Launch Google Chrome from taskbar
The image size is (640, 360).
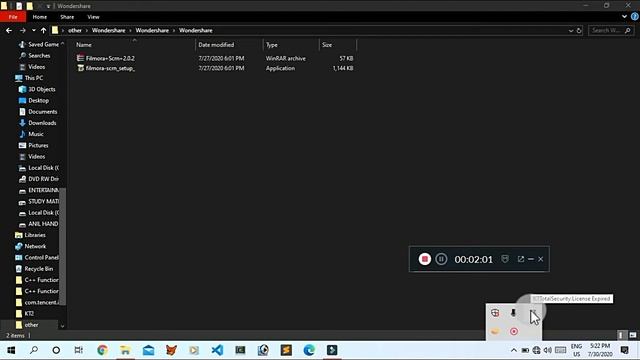(x=102, y=350)
